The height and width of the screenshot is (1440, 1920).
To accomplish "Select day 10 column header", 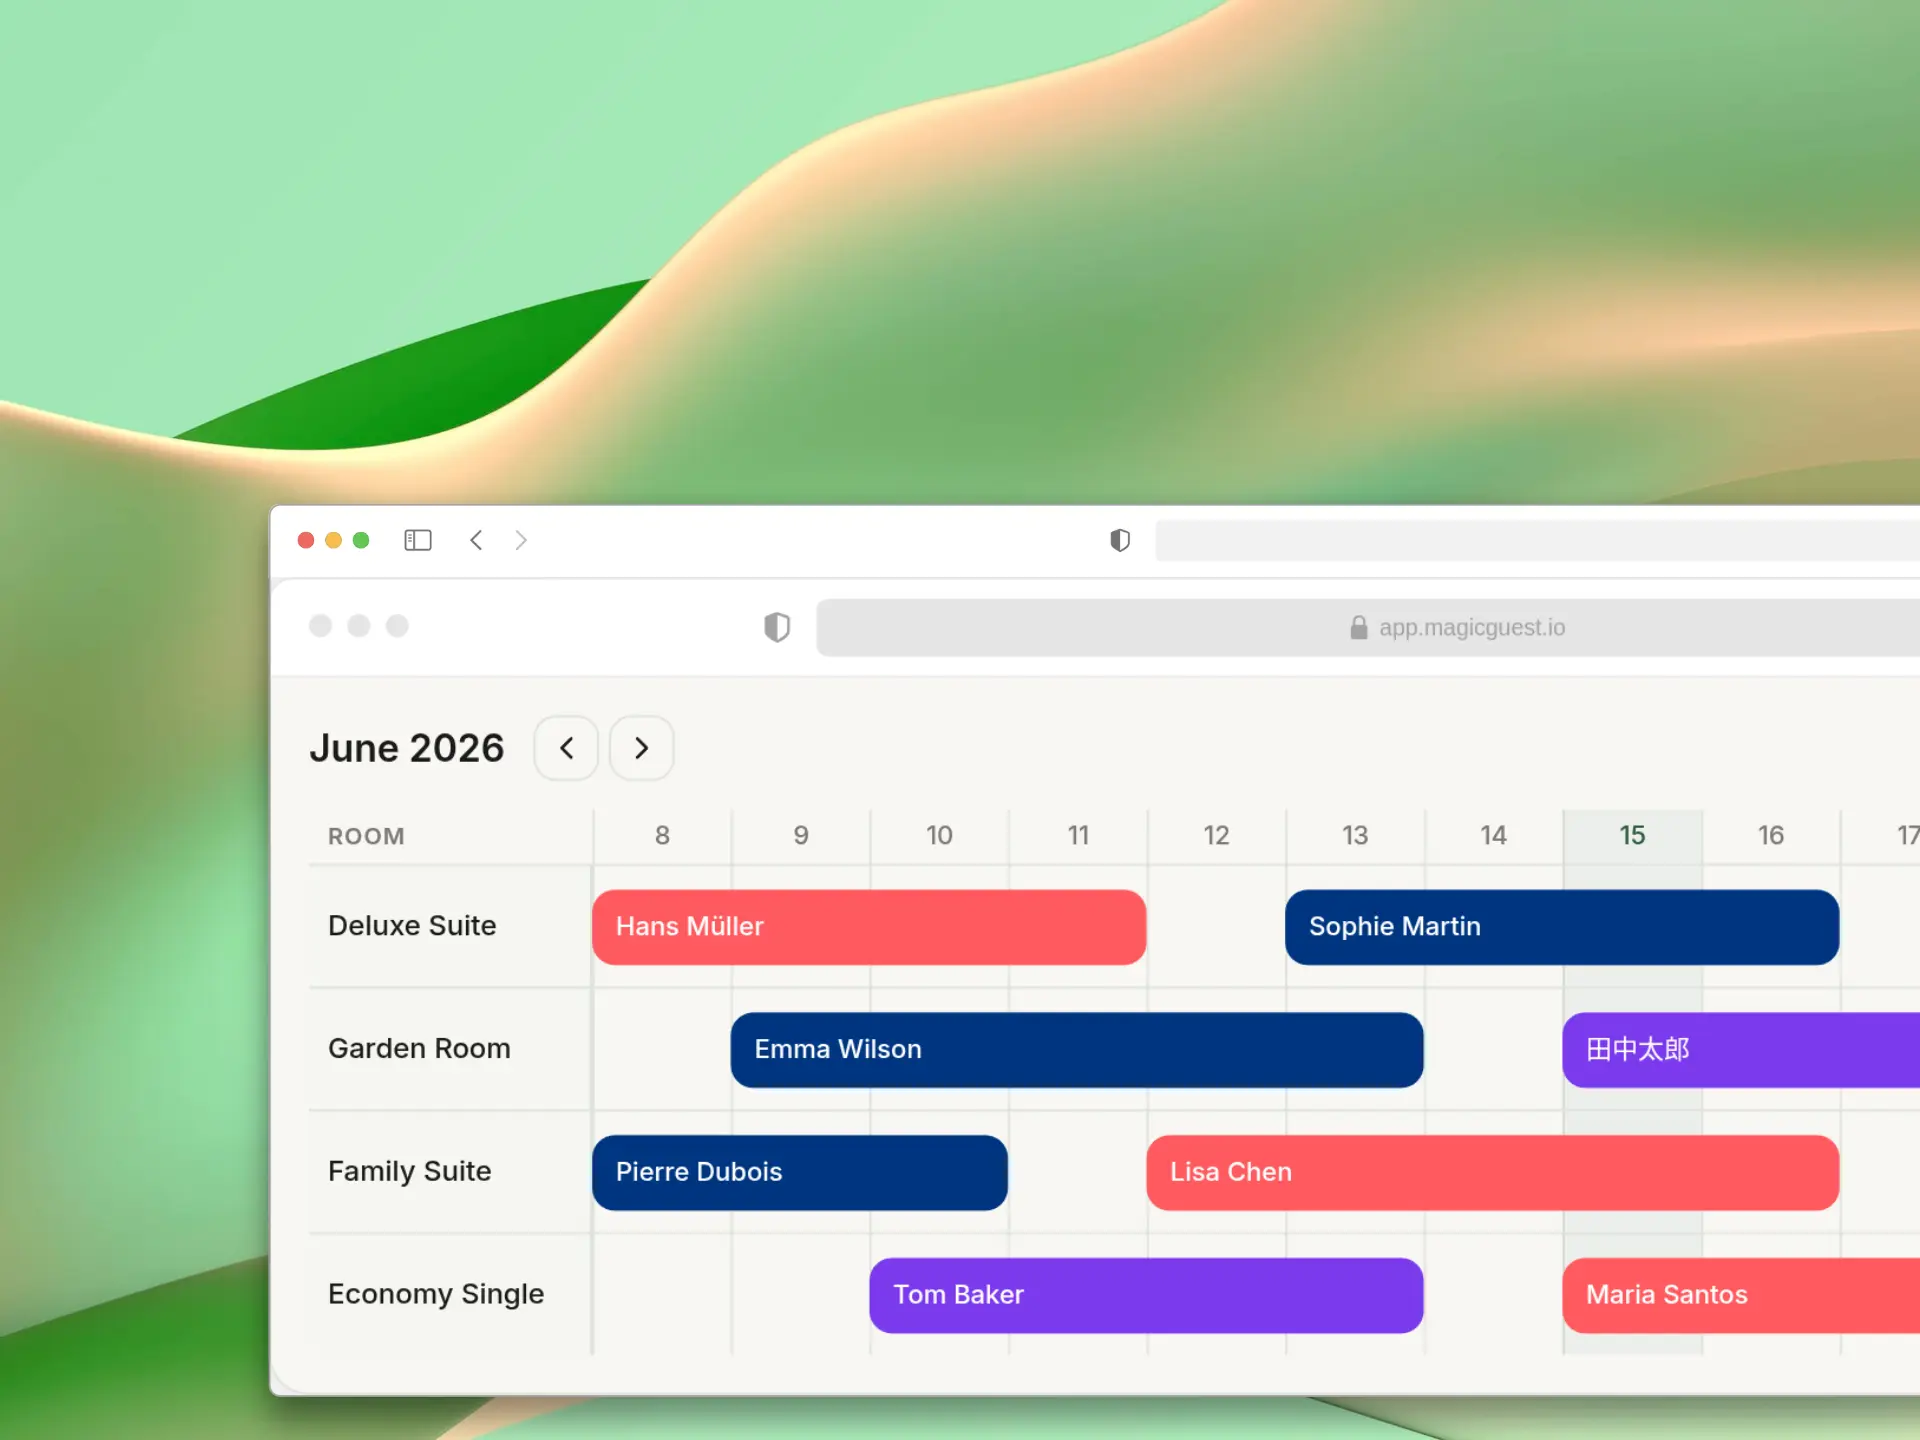I will pyautogui.click(x=939, y=835).
